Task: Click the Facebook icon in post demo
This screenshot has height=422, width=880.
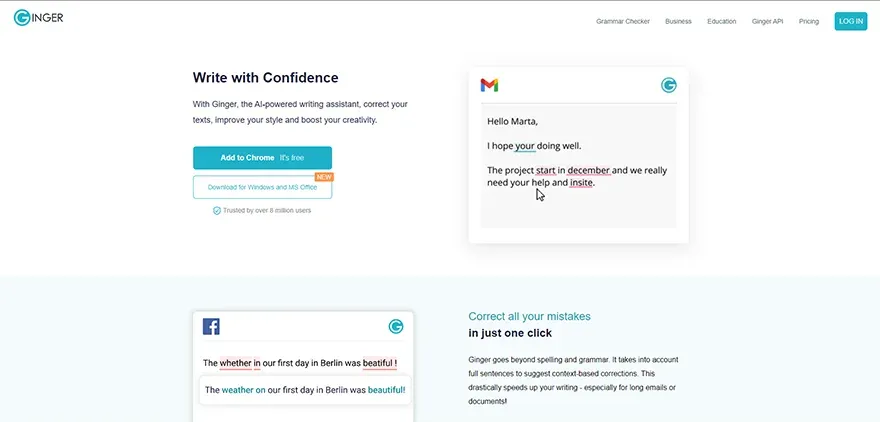Action: click(x=211, y=327)
